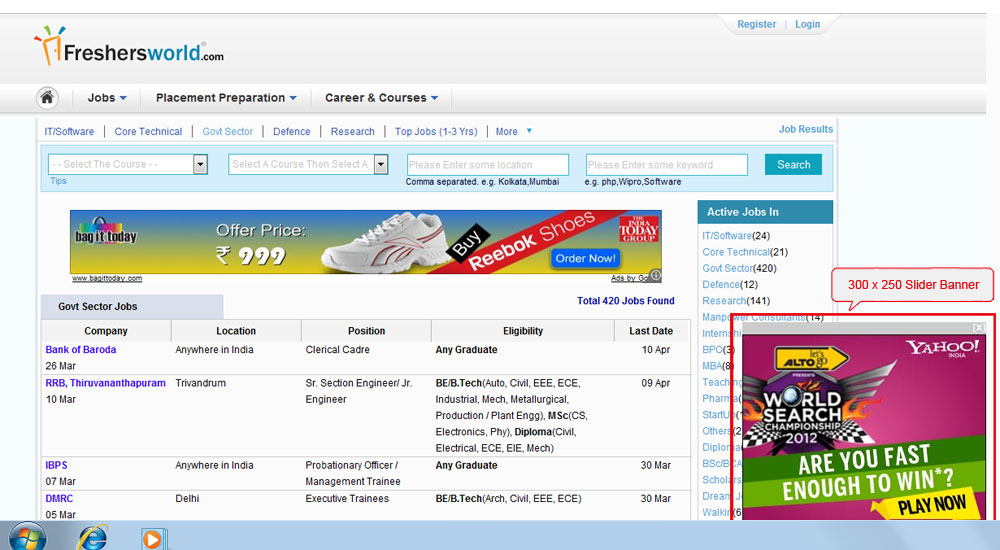Switch to Core Technical category tab
The width and height of the screenshot is (1000, 550).
tap(148, 131)
